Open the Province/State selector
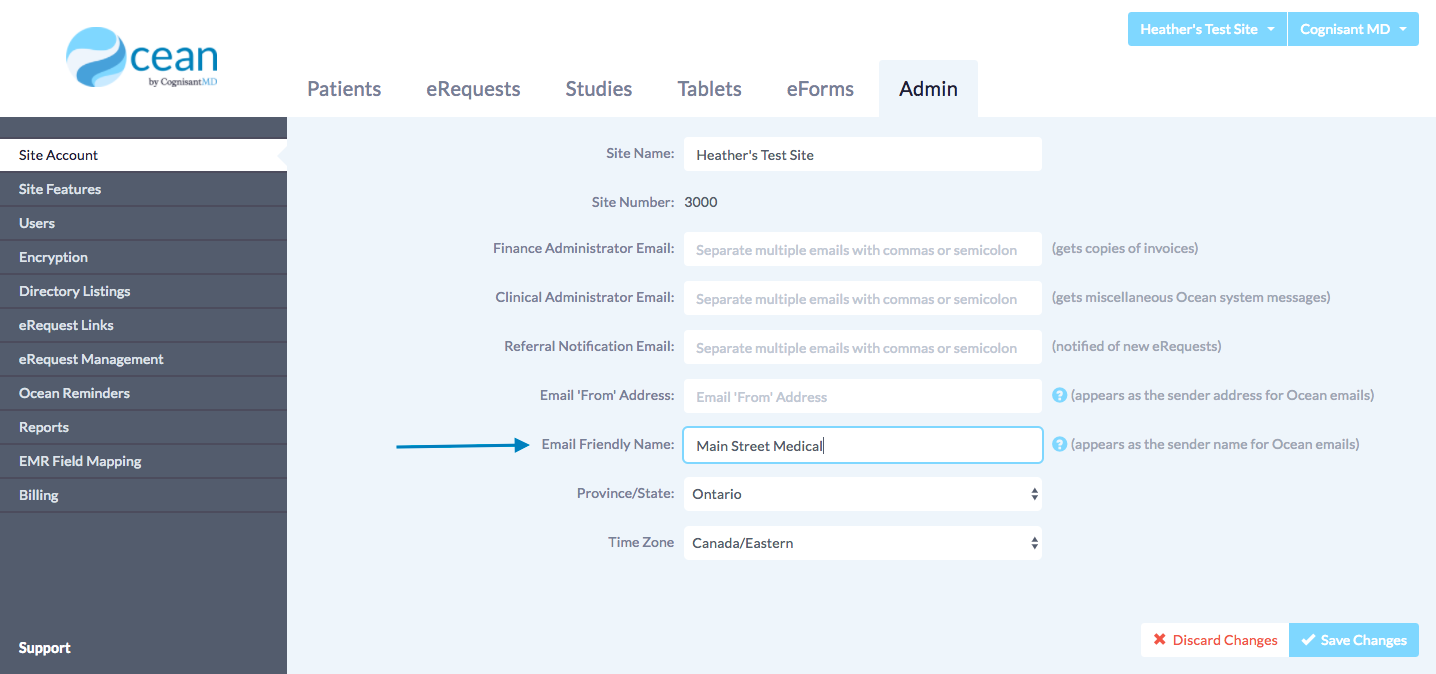 862,494
